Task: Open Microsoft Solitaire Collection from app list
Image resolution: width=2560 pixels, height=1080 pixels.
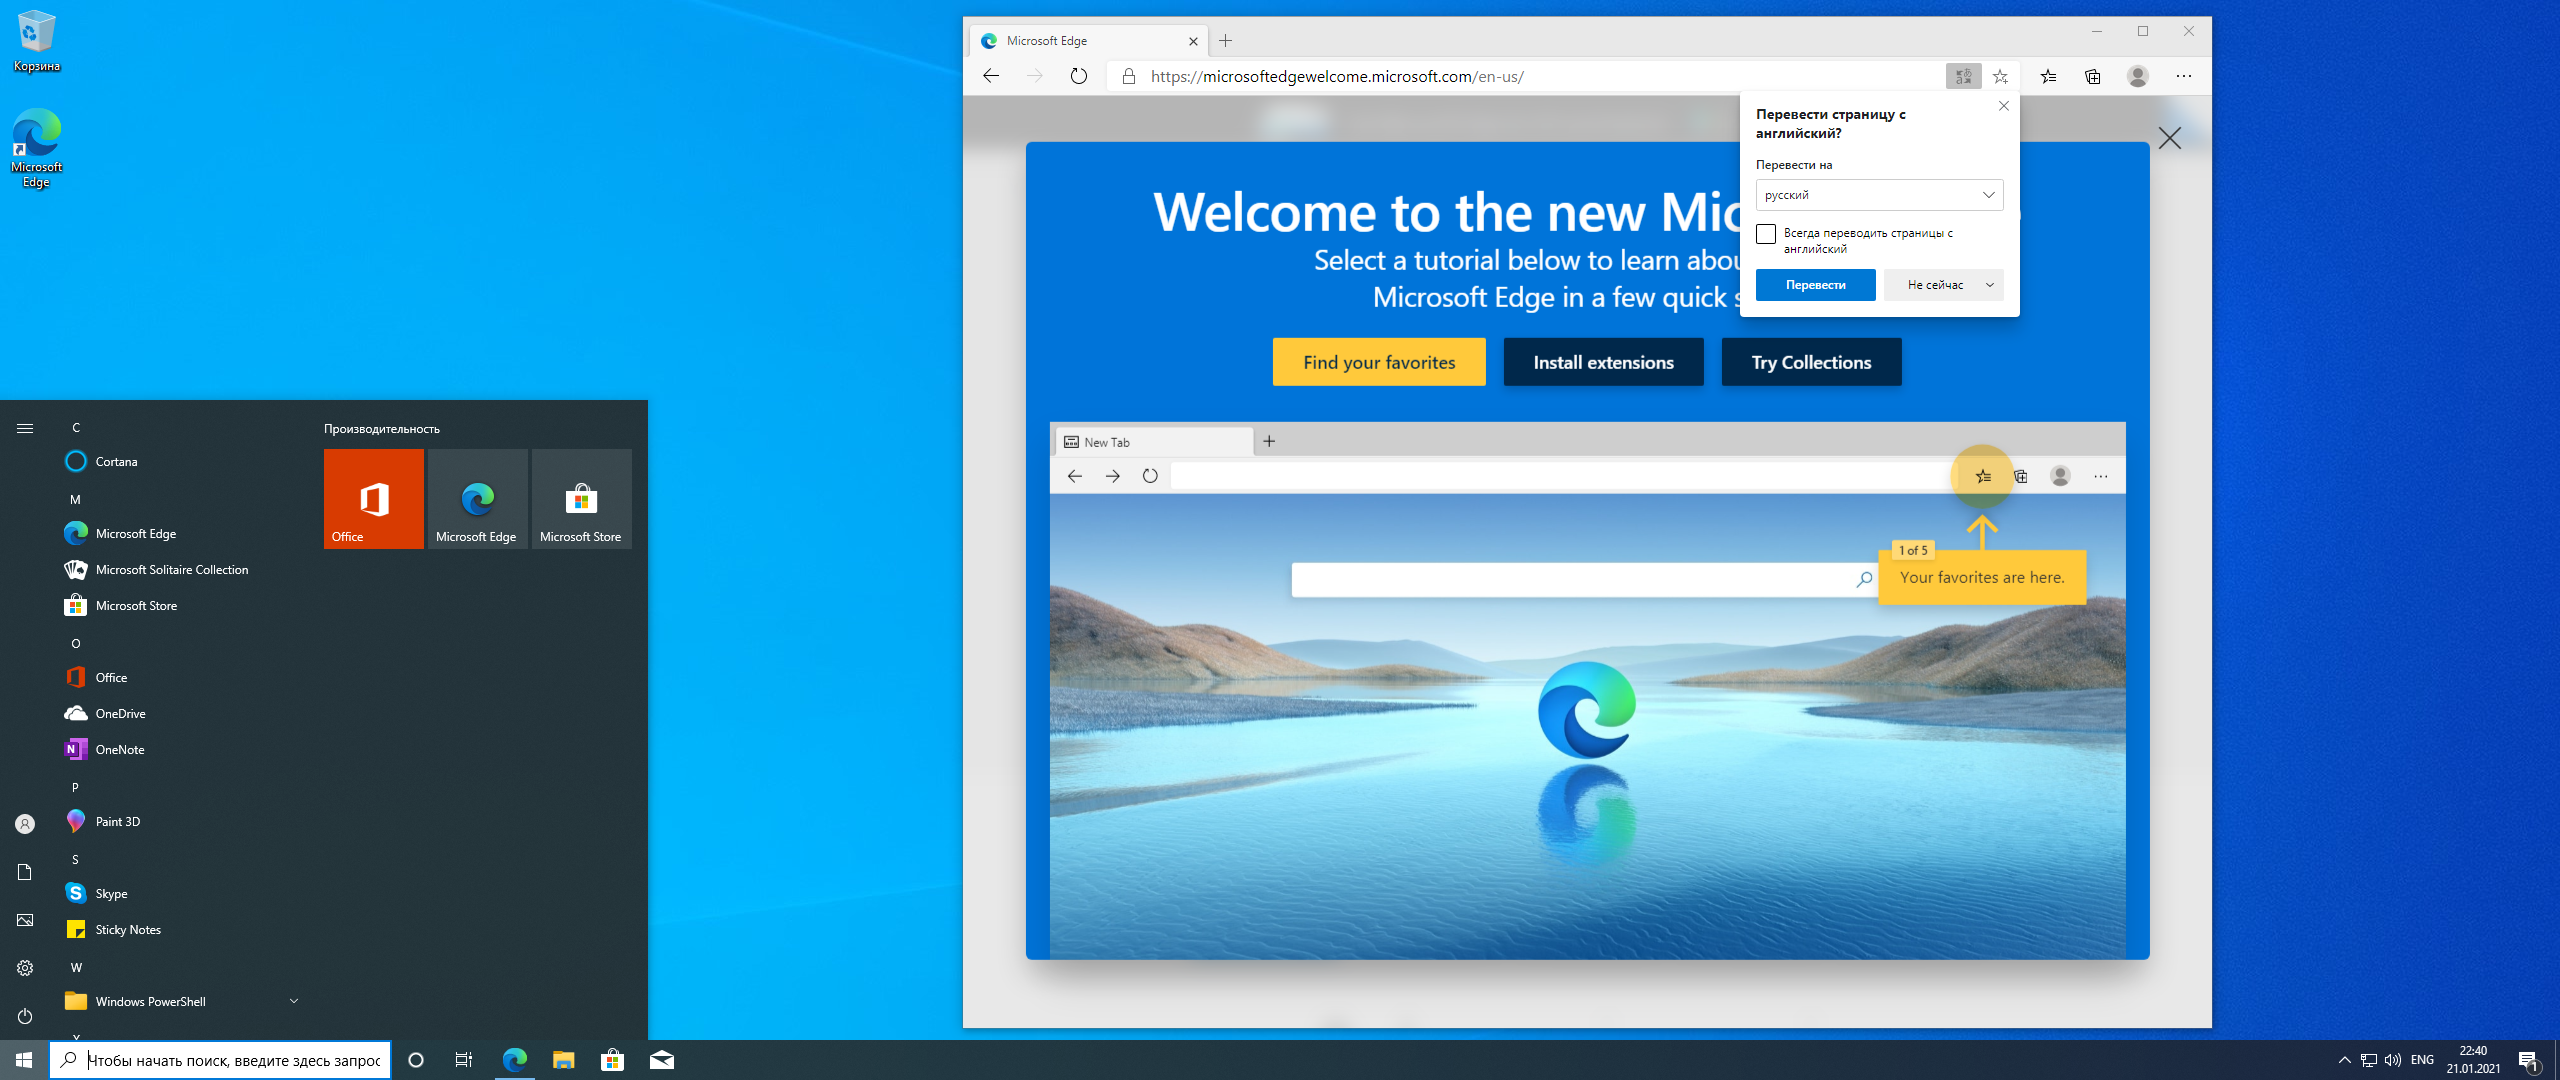Action: [x=171, y=570]
